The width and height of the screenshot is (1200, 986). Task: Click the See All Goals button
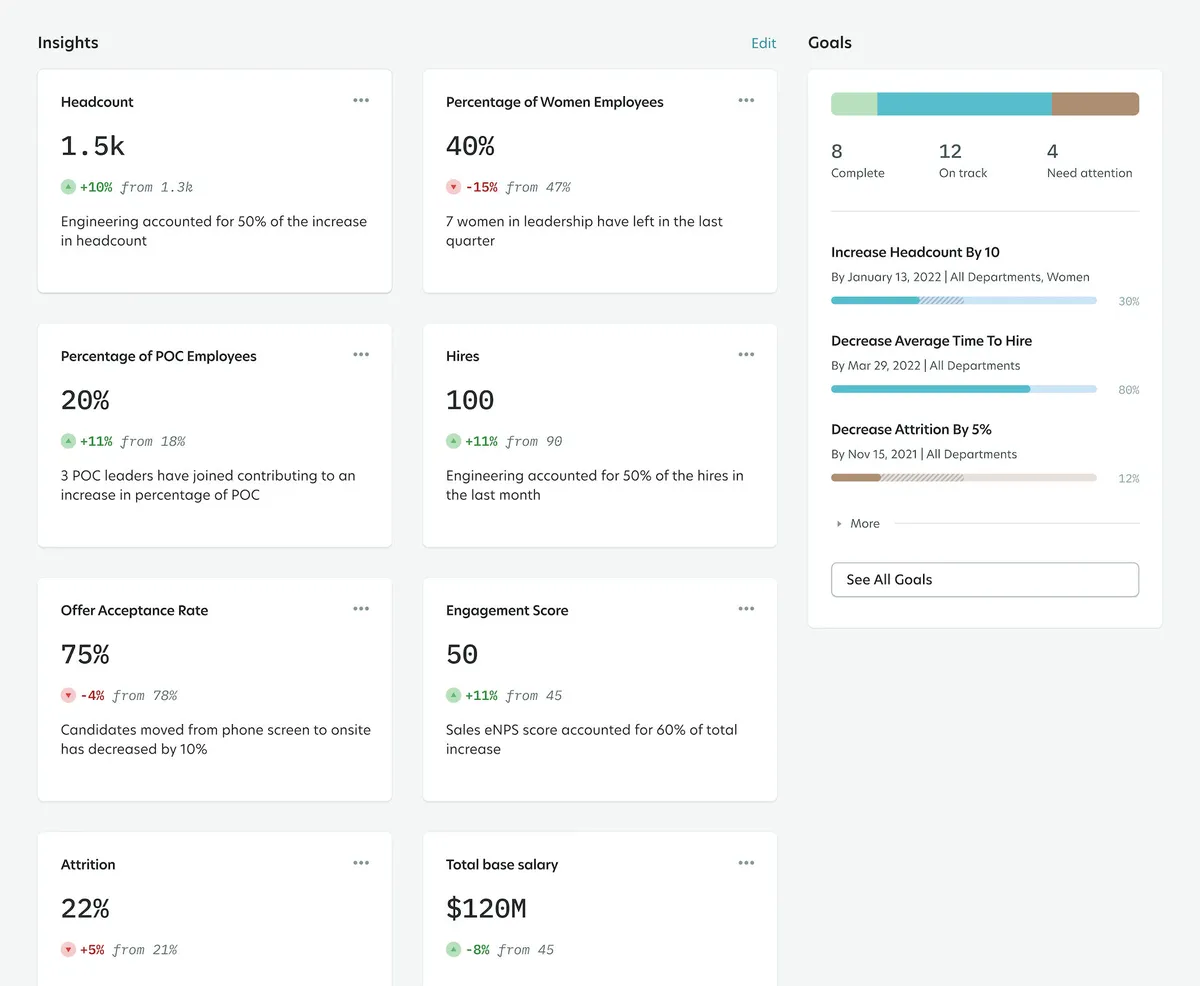[984, 580]
